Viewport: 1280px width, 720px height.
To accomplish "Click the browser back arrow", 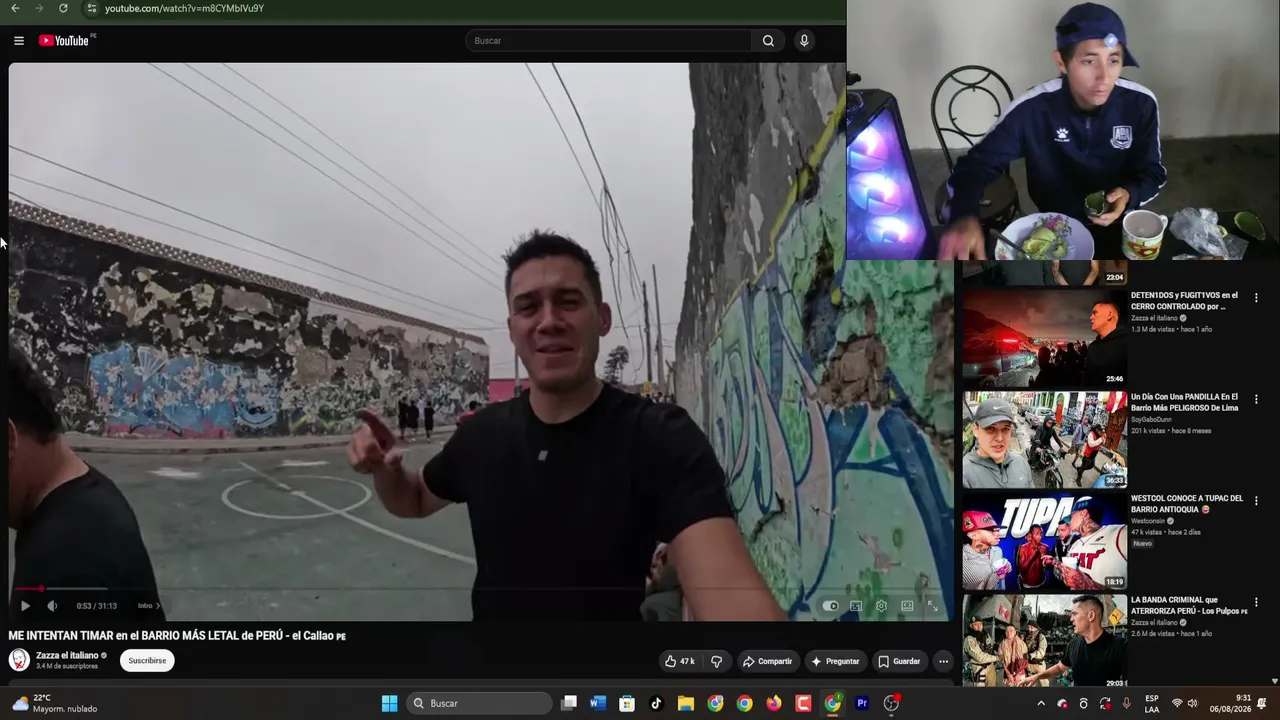I will pyautogui.click(x=15, y=8).
